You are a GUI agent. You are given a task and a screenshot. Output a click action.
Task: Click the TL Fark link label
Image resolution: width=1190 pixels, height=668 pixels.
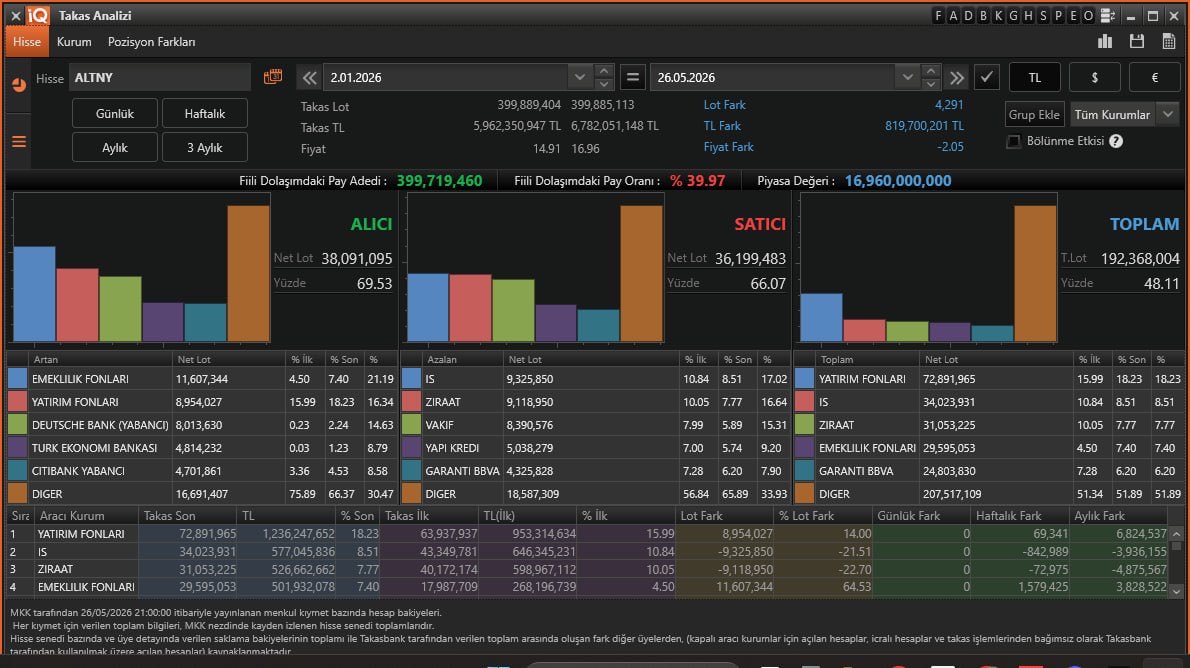(722, 126)
